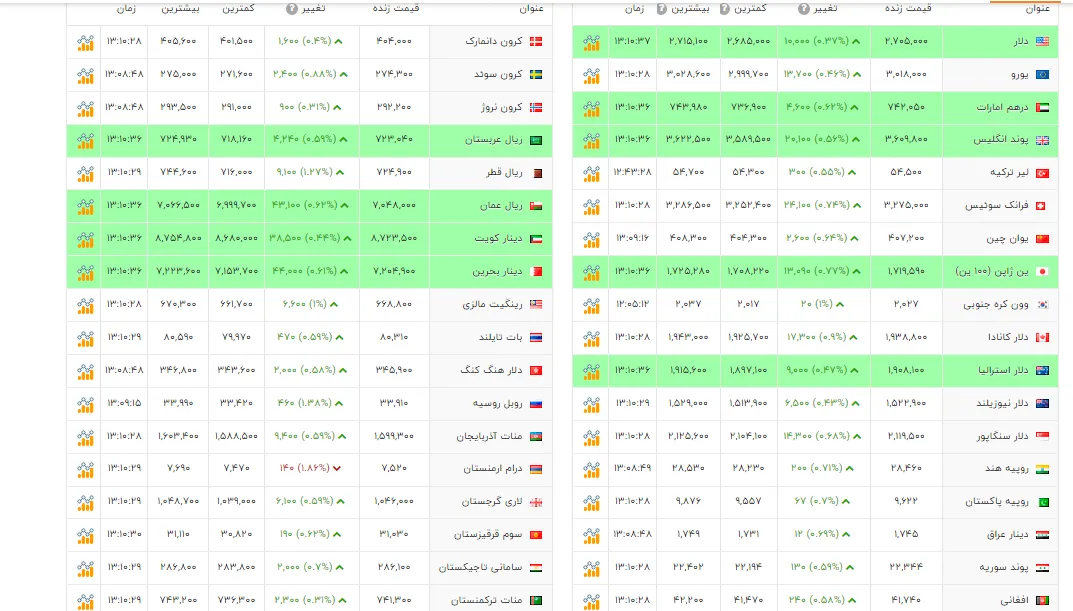Click the update time in the افغانی row
Image resolution: width=1073 pixels, height=611 pixels.
[632, 600]
